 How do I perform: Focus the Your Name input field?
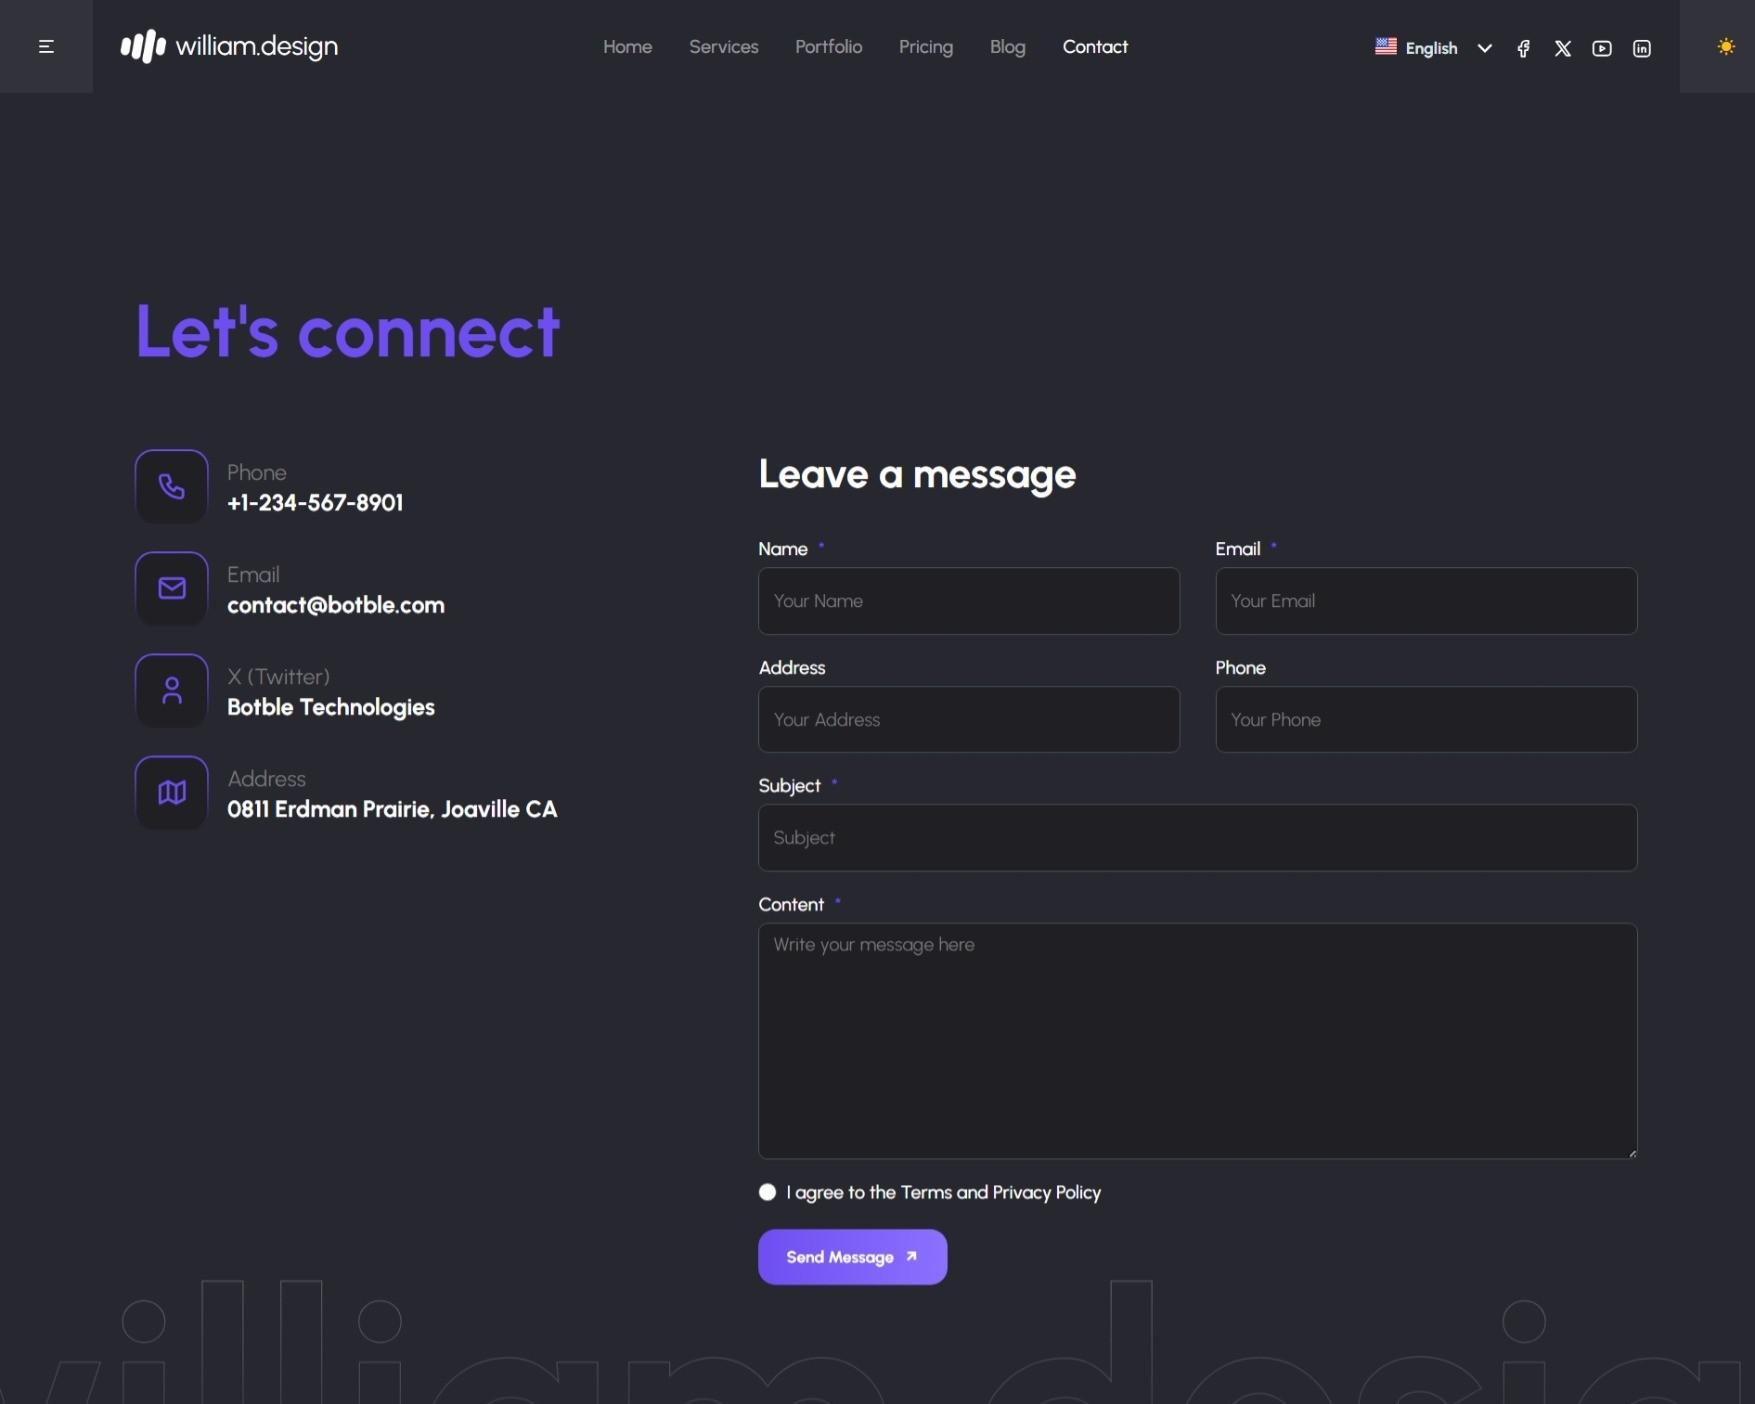[969, 601]
